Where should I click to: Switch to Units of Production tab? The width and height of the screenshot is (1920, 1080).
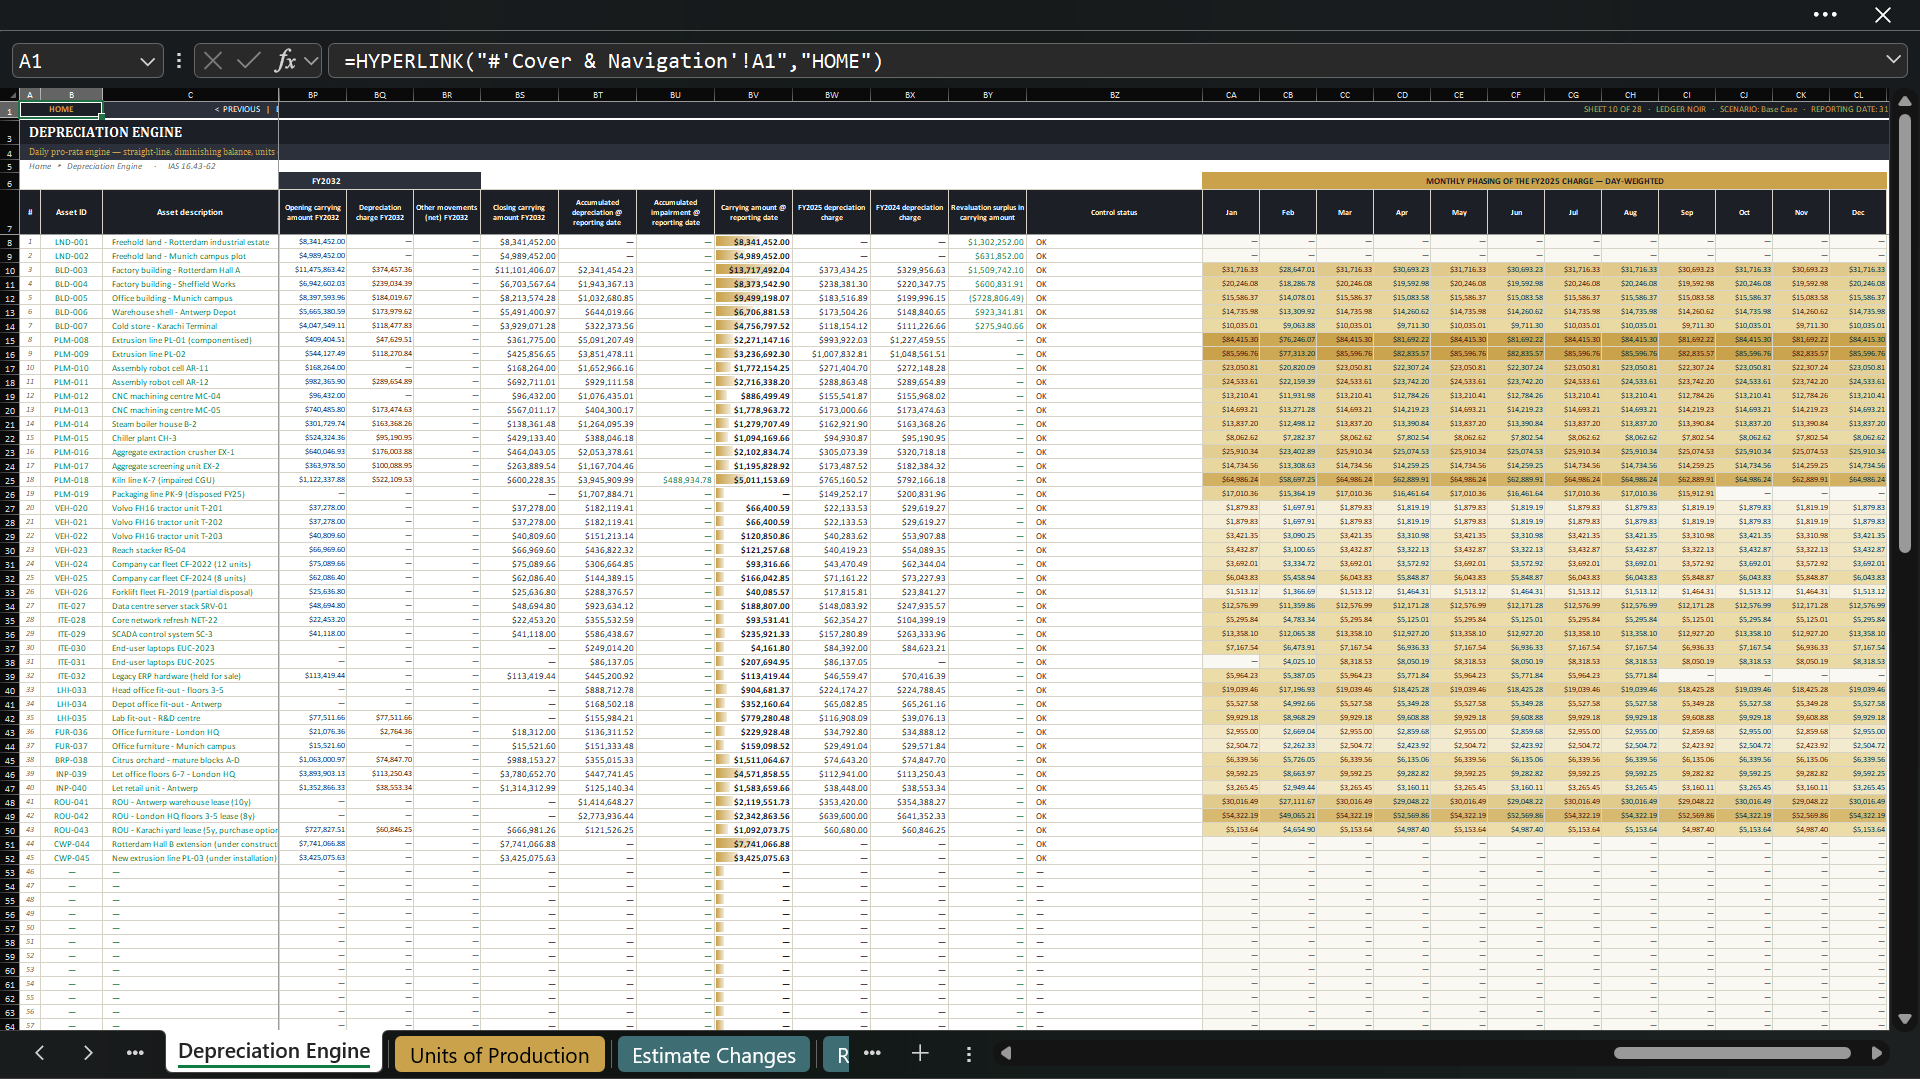[x=500, y=1055]
